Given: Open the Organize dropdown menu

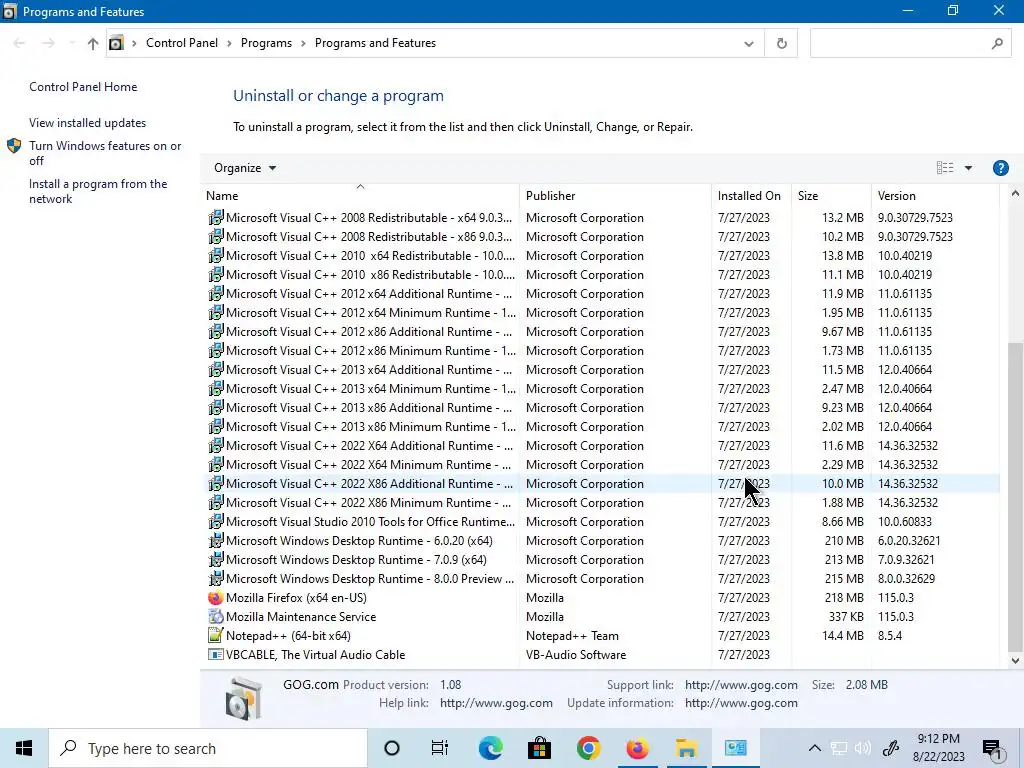Looking at the screenshot, I should tap(245, 168).
